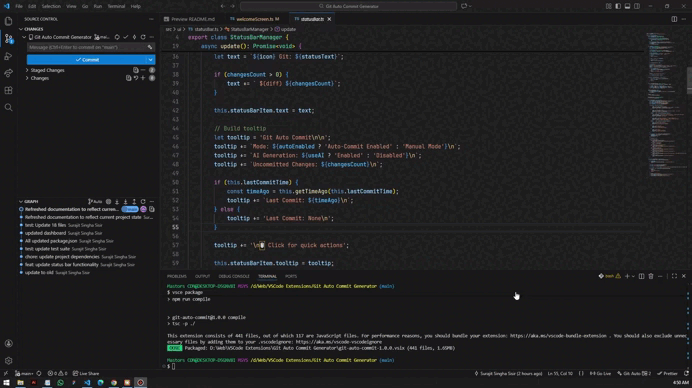Open the Terminal menu
This screenshot has width=692, height=388.
tap(116, 6)
